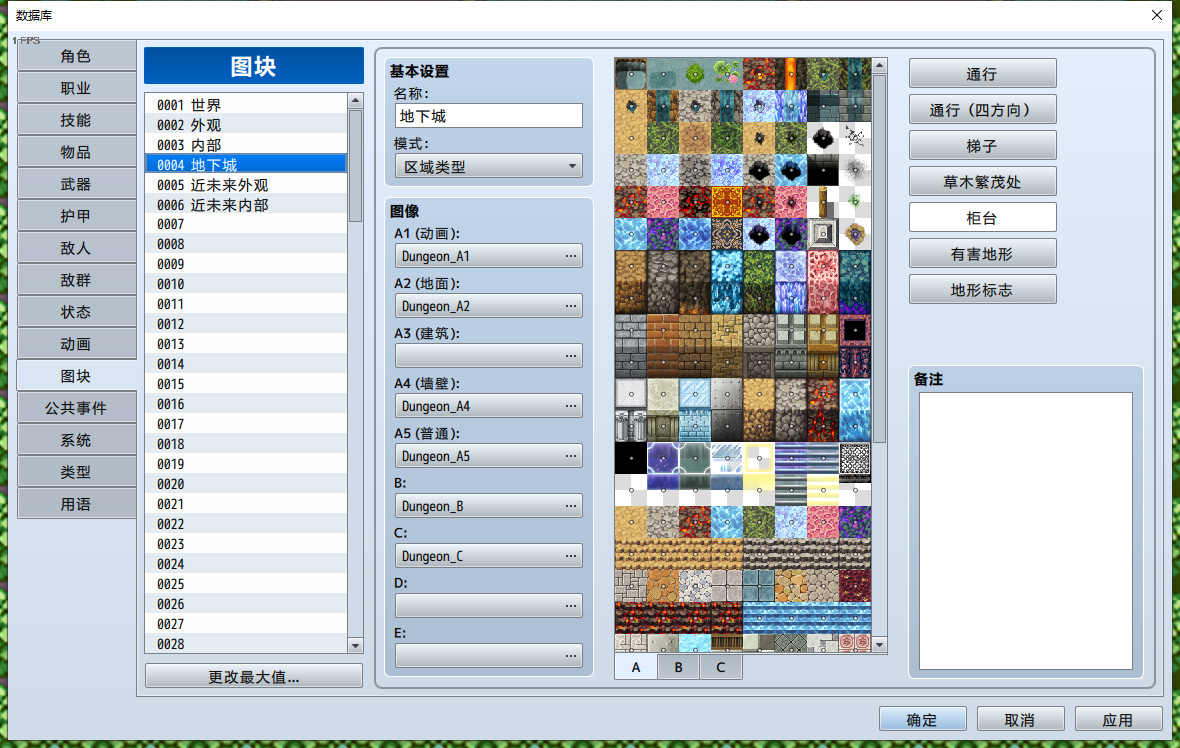Select tileset 0002 外观
The width and height of the screenshot is (1180, 748).
(x=245, y=125)
